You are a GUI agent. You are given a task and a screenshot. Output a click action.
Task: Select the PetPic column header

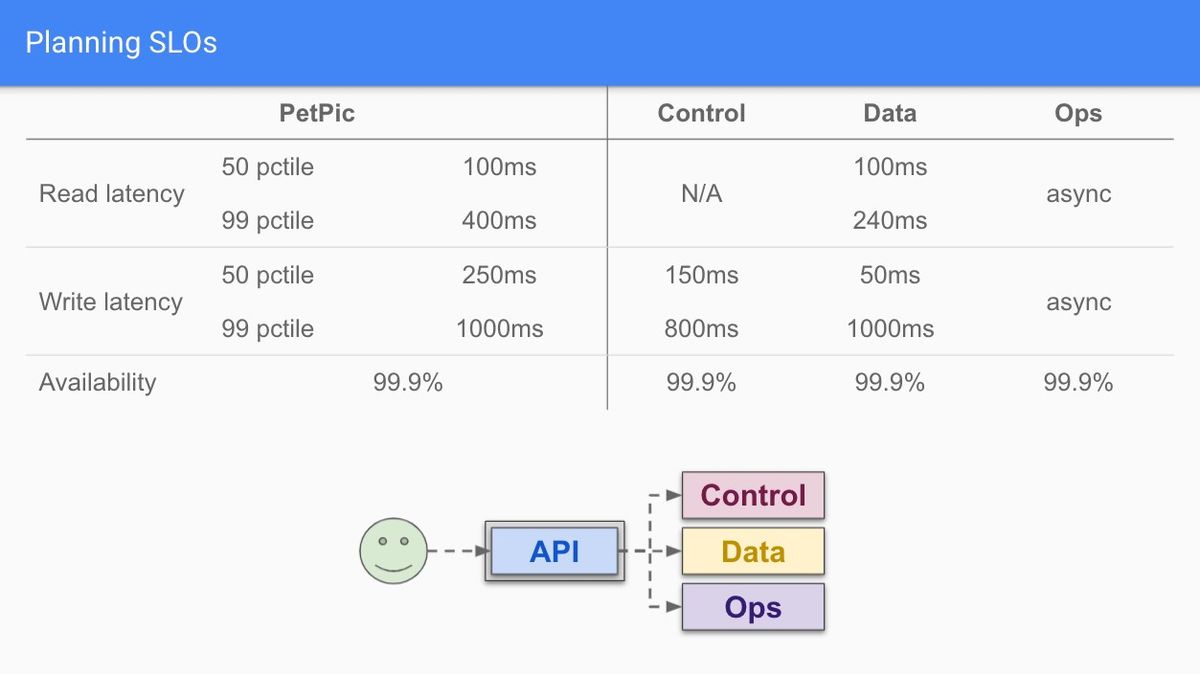click(x=317, y=113)
